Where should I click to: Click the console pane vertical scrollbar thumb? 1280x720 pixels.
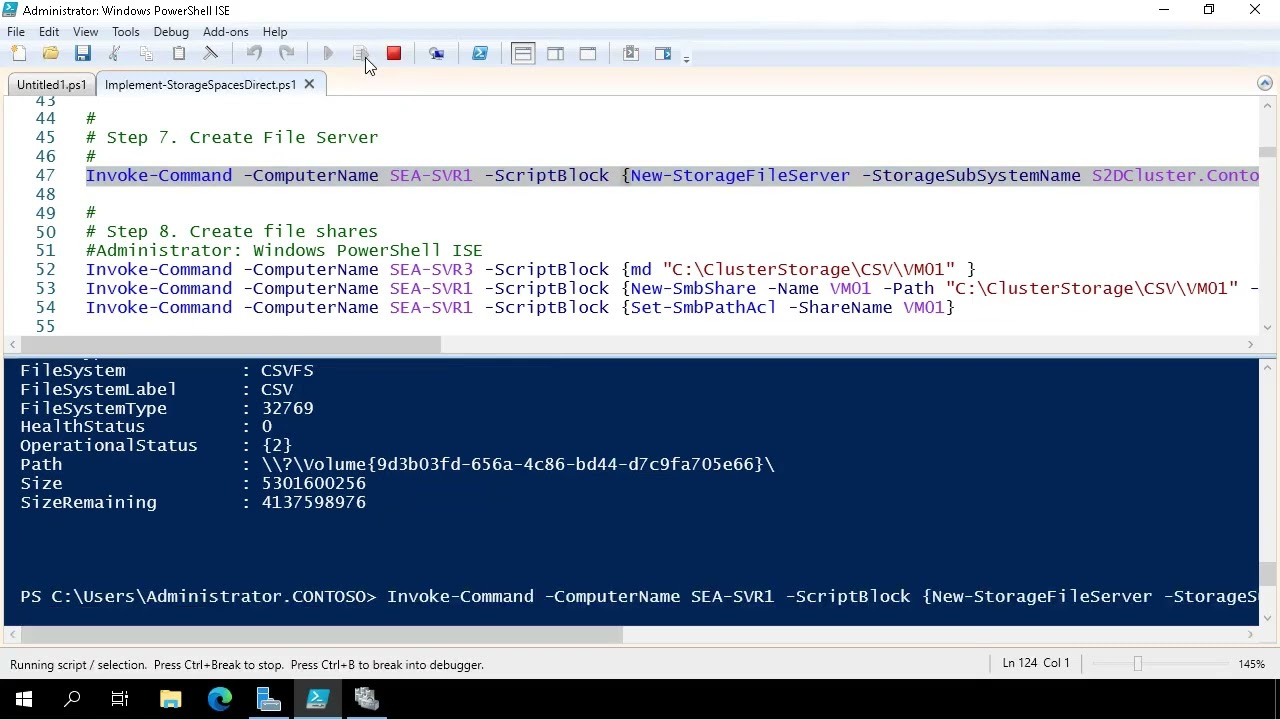pos(1267,574)
